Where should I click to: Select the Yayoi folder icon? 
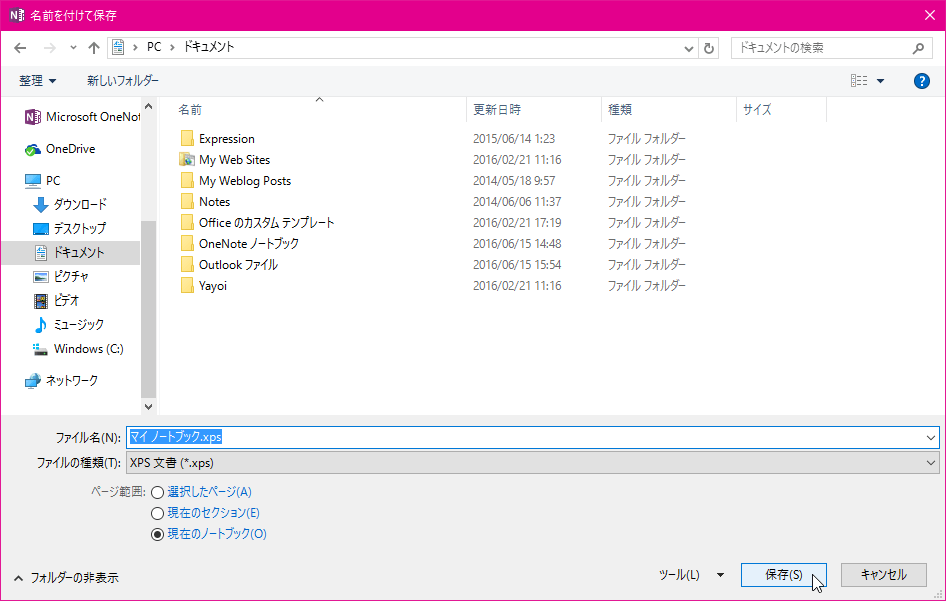[187, 285]
